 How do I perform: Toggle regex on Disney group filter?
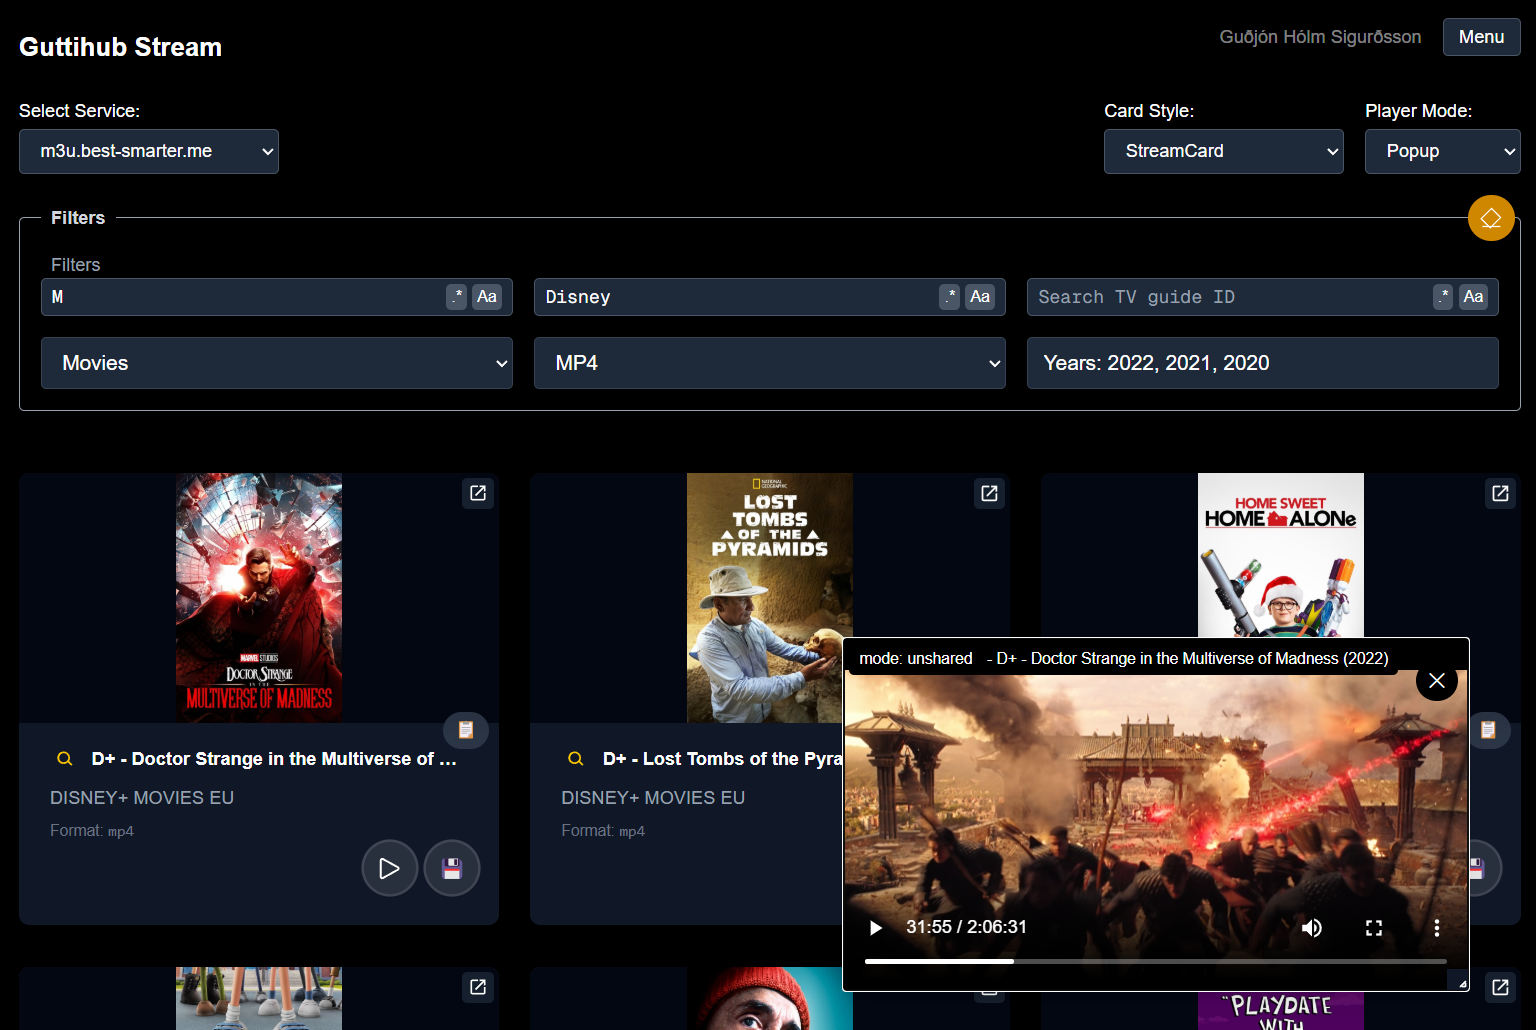click(x=950, y=297)
